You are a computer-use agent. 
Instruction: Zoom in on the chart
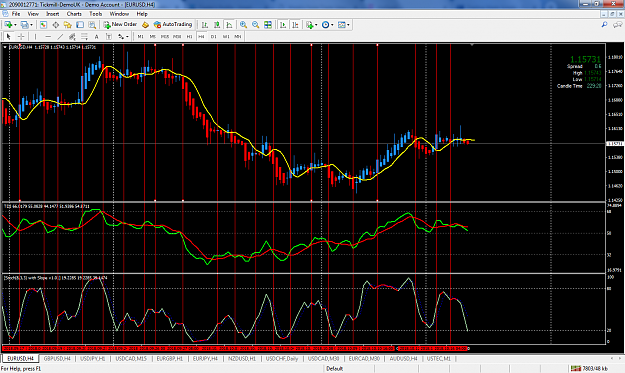[243, 25]
